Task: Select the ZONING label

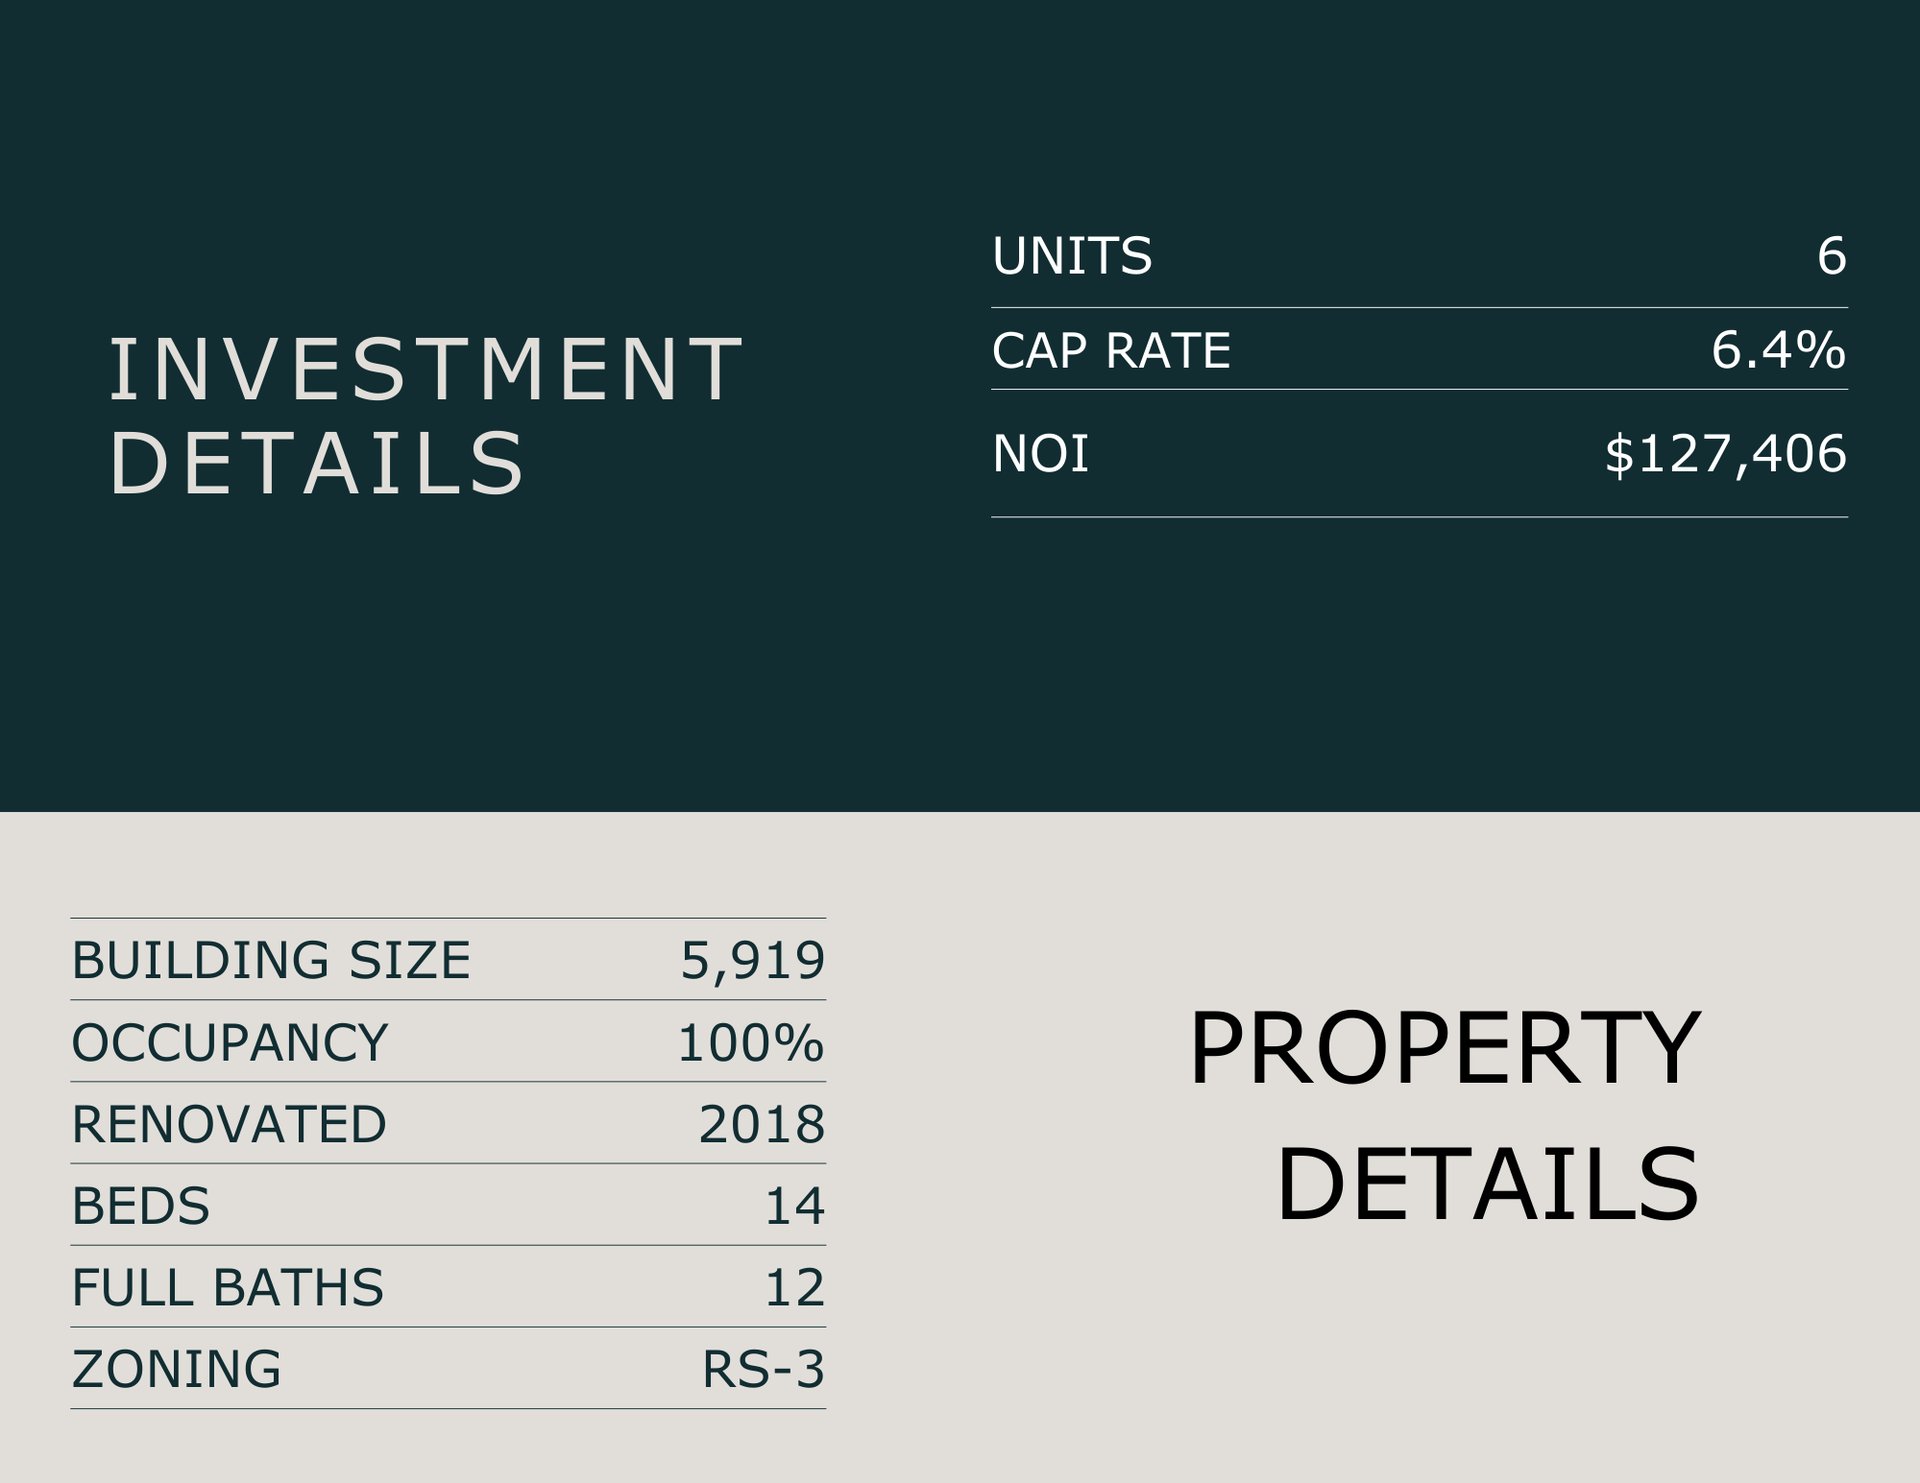Action: coord(177,1370)
